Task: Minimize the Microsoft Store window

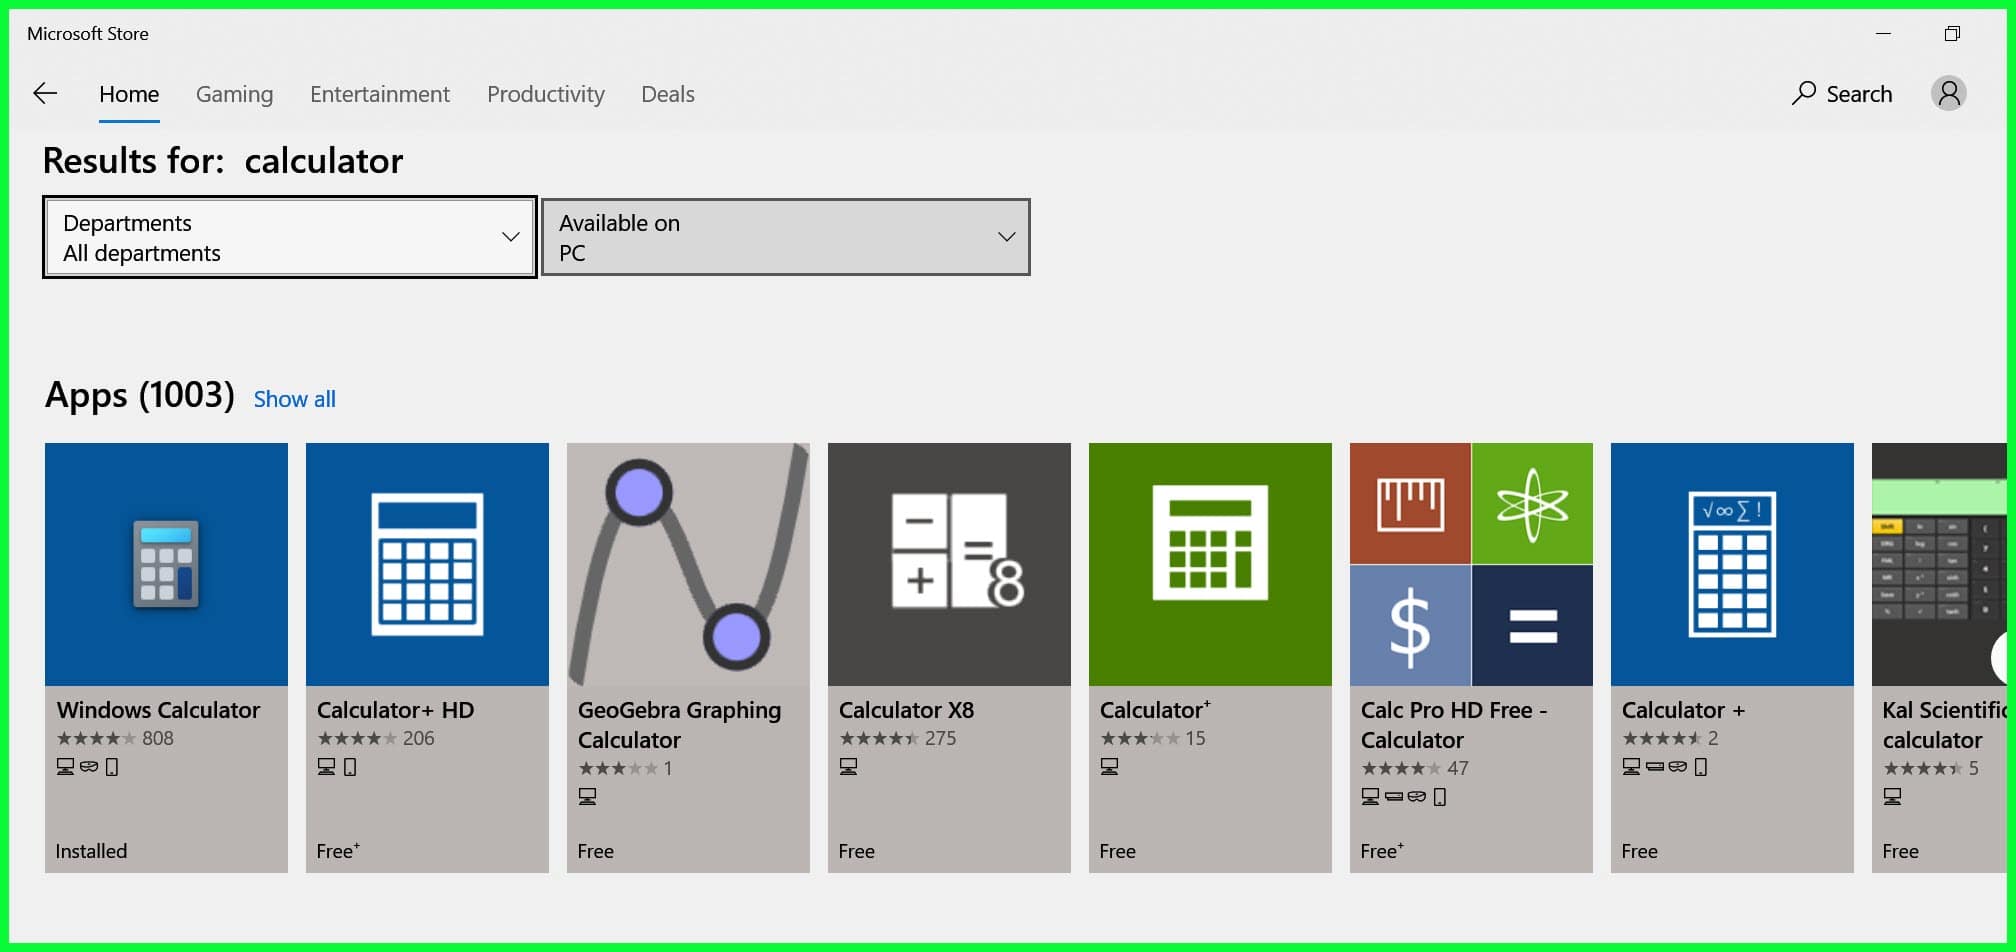Action: (1883, 33)
